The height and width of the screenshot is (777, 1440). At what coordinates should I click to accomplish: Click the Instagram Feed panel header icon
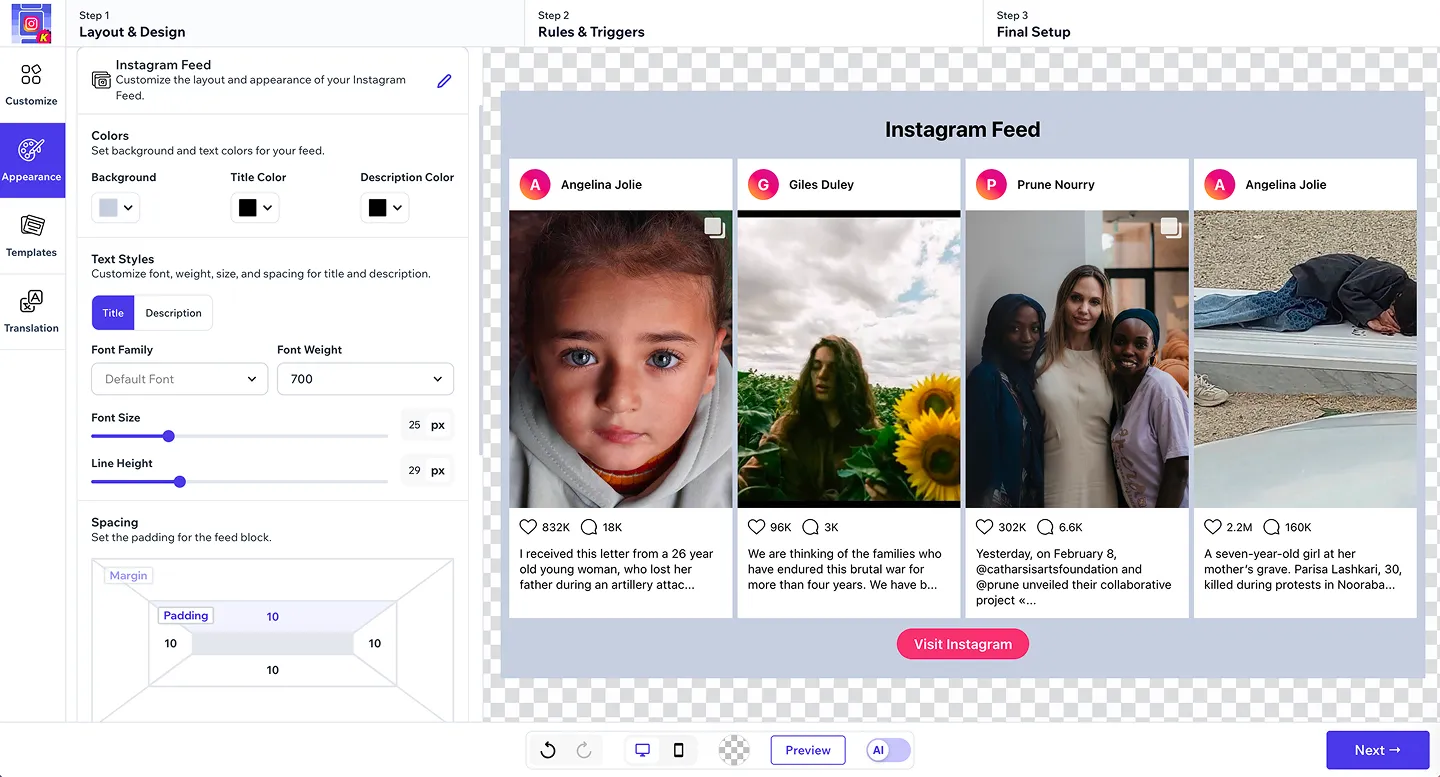point(101,80)
